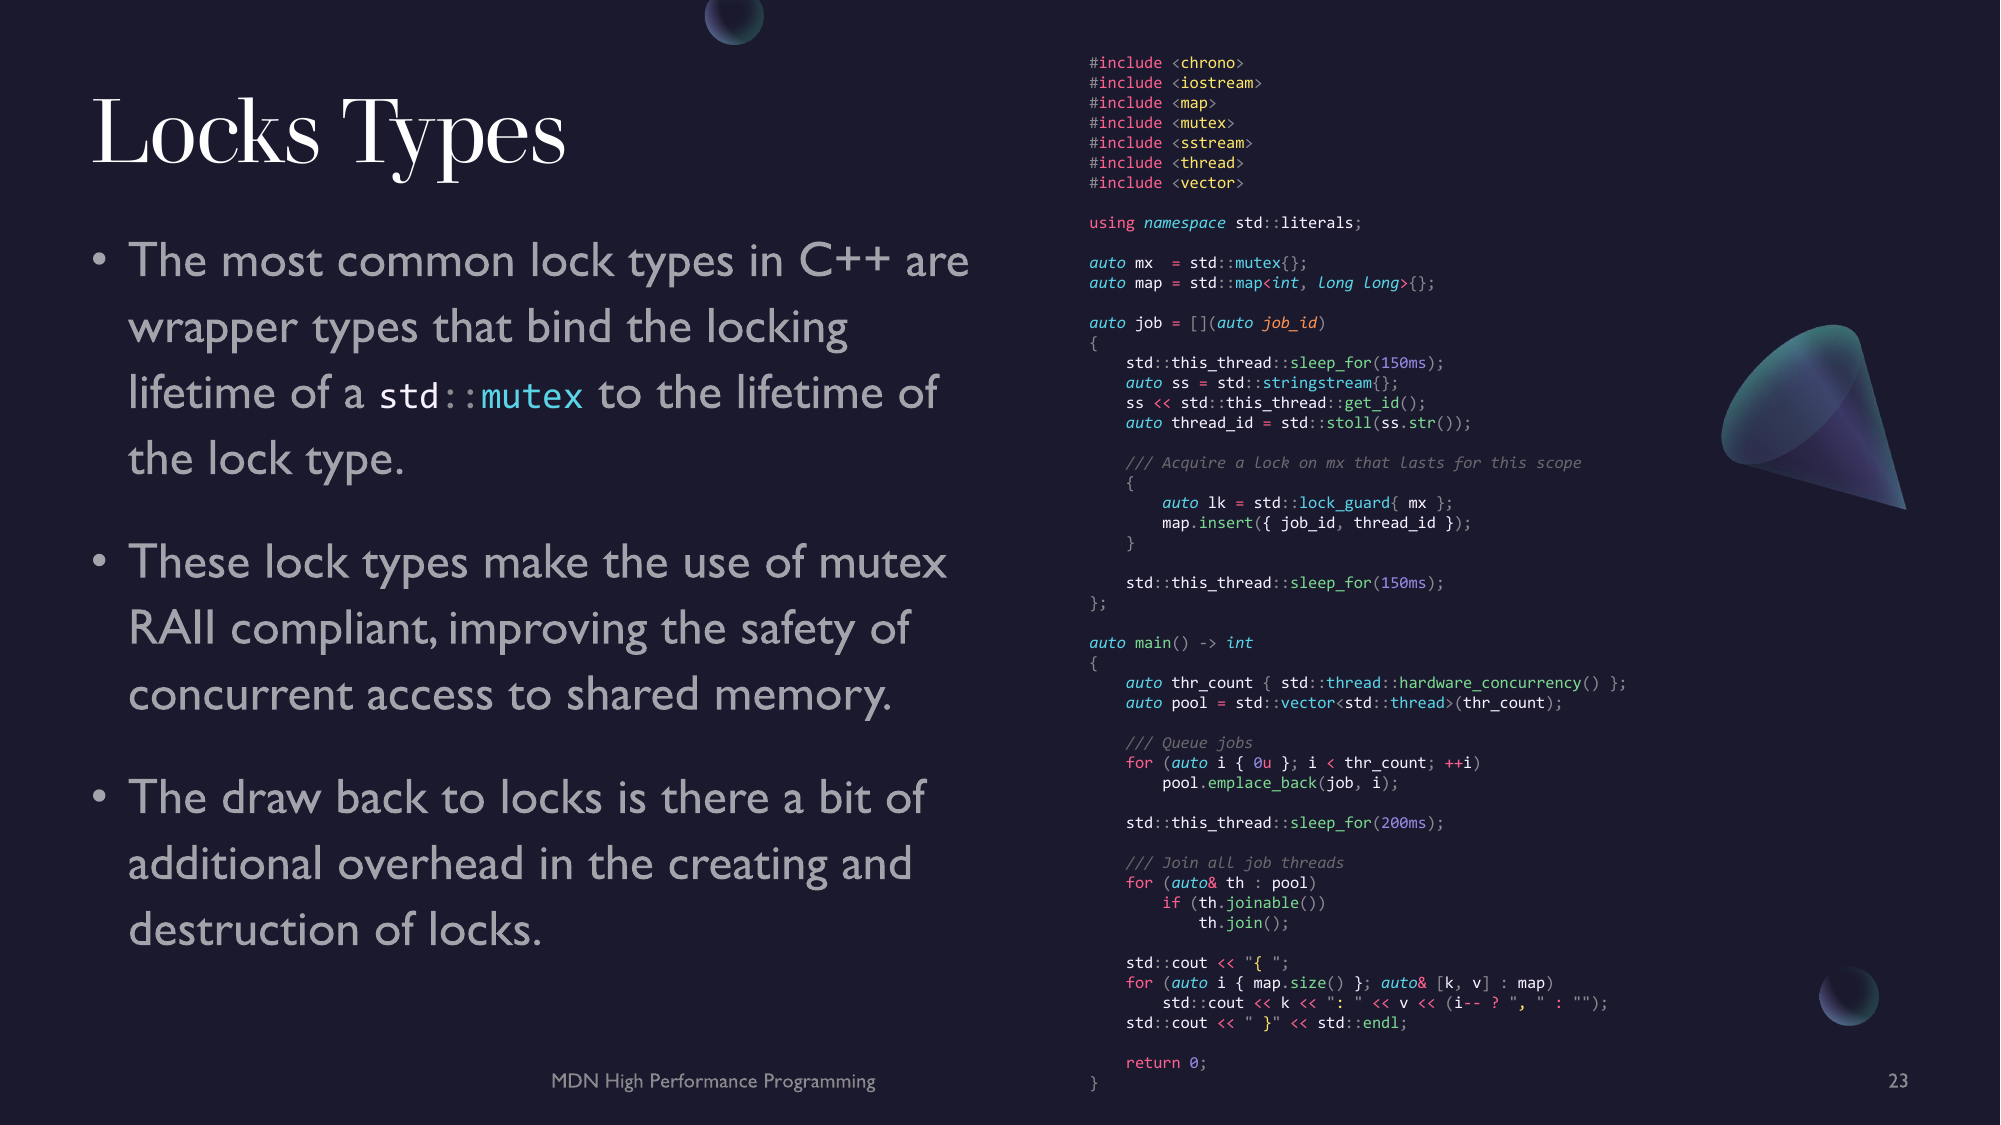Click the '/// Join all job threads' comment

[x=1234, y=863]
